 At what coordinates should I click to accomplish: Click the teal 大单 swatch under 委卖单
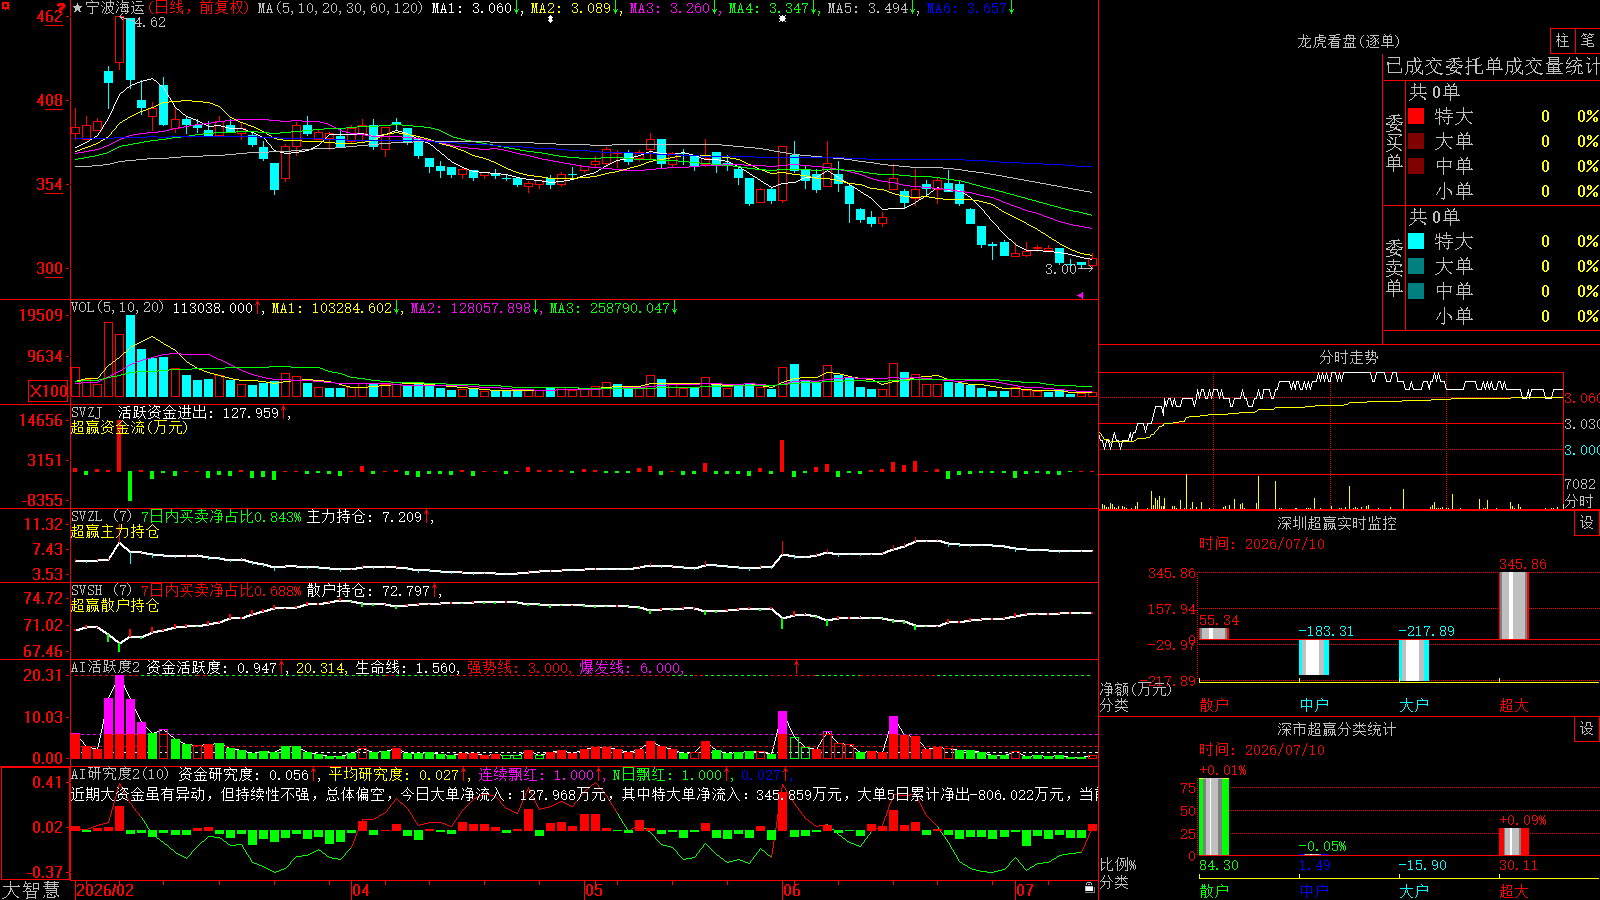(x=1416, y=266)
